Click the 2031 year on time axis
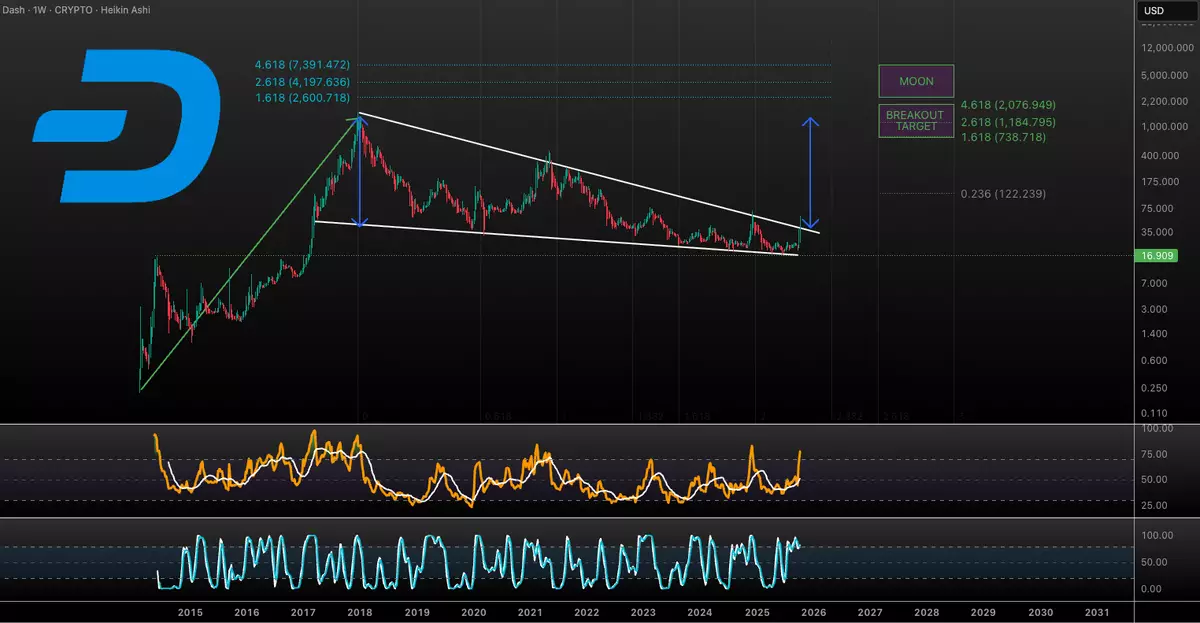1200x623 pixels. pyautogui.click(x=1096, y=612)
